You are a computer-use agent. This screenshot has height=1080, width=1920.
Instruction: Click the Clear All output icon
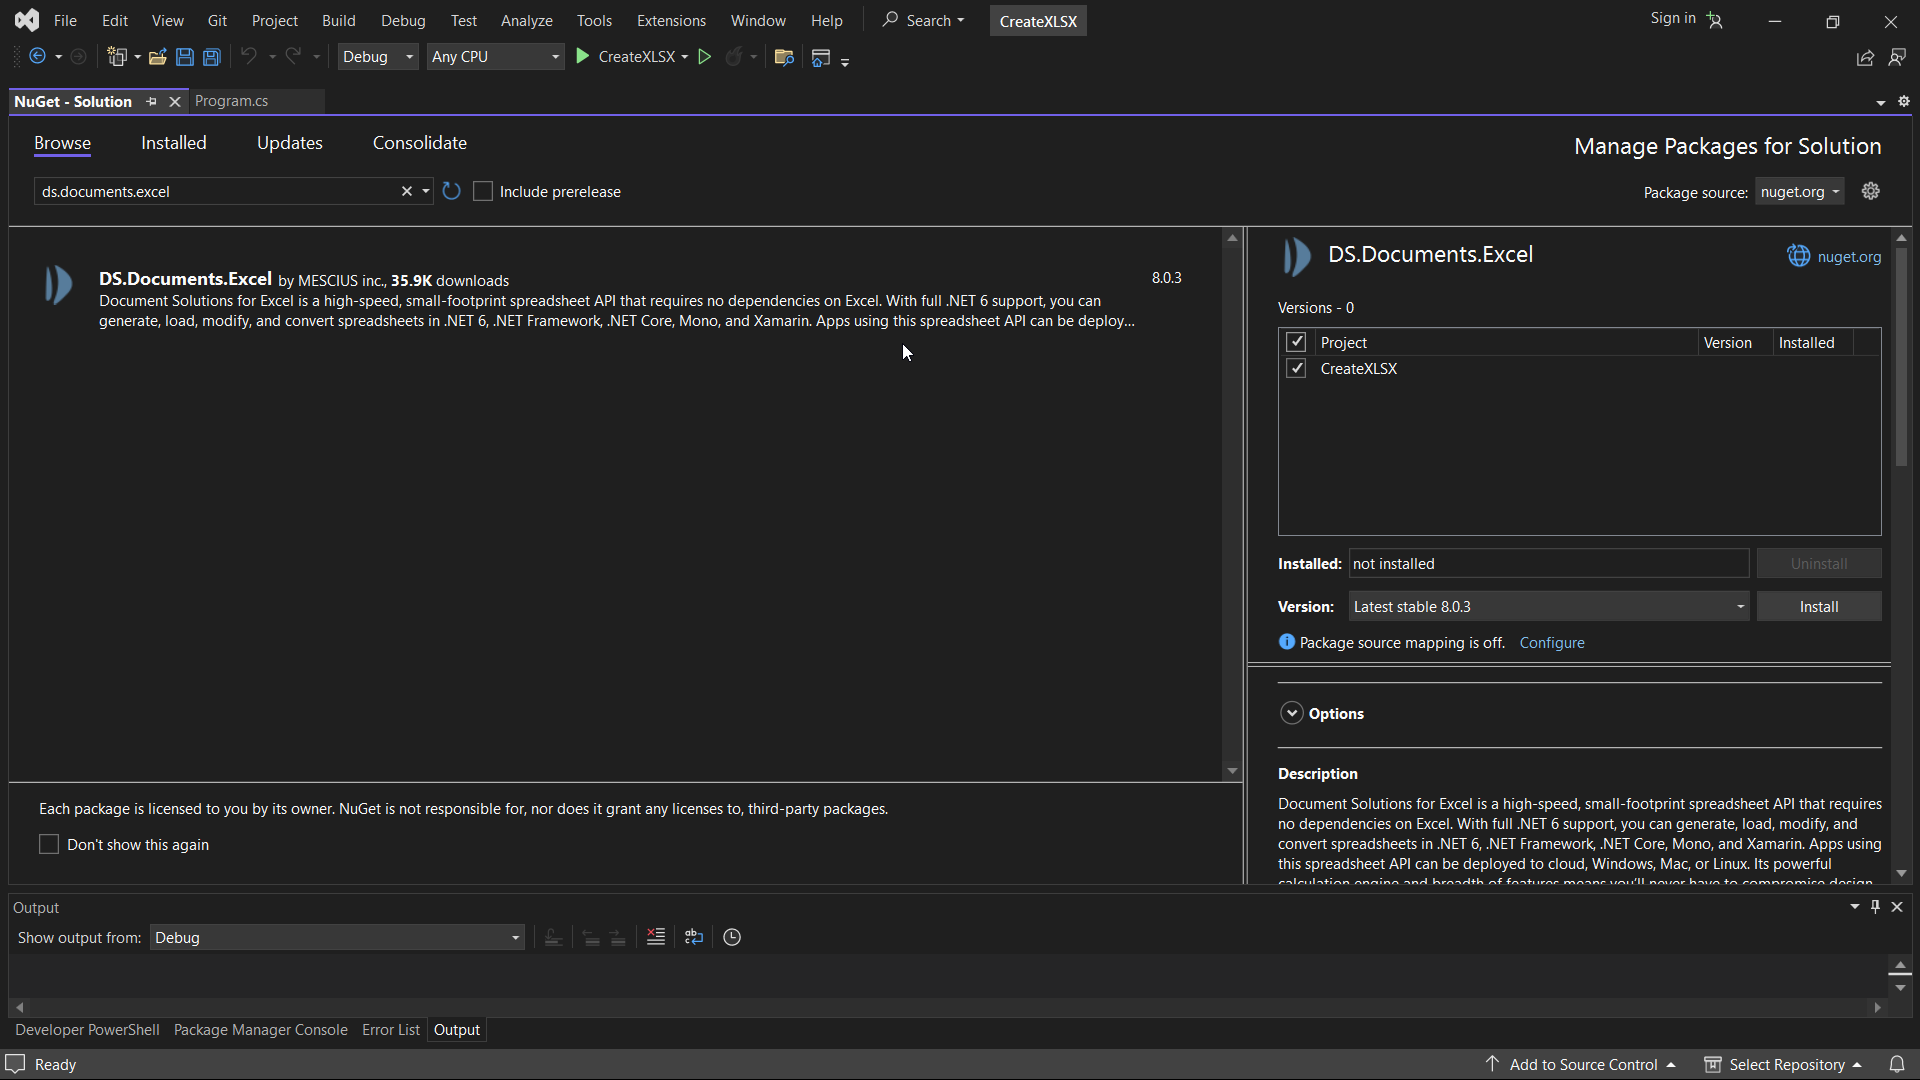656,937
